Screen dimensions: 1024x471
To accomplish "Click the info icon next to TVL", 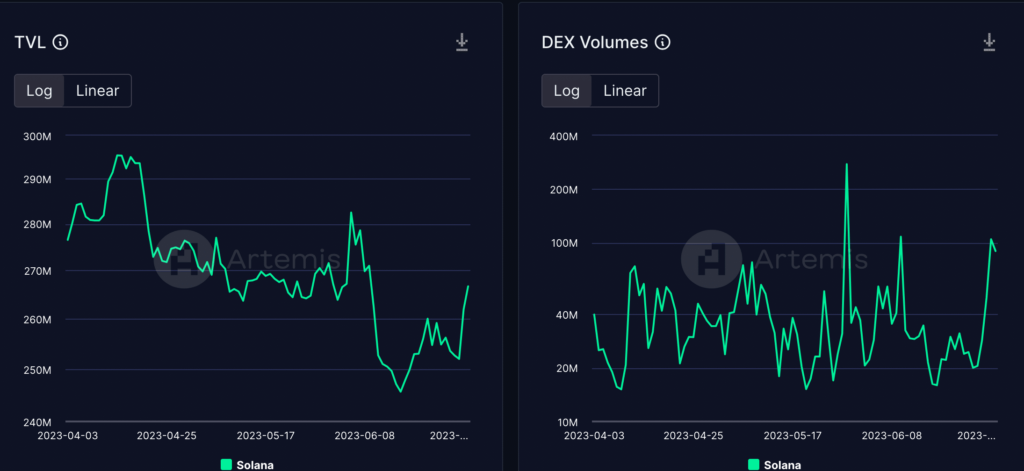I will pyautogui.click(x=60, y=42).
